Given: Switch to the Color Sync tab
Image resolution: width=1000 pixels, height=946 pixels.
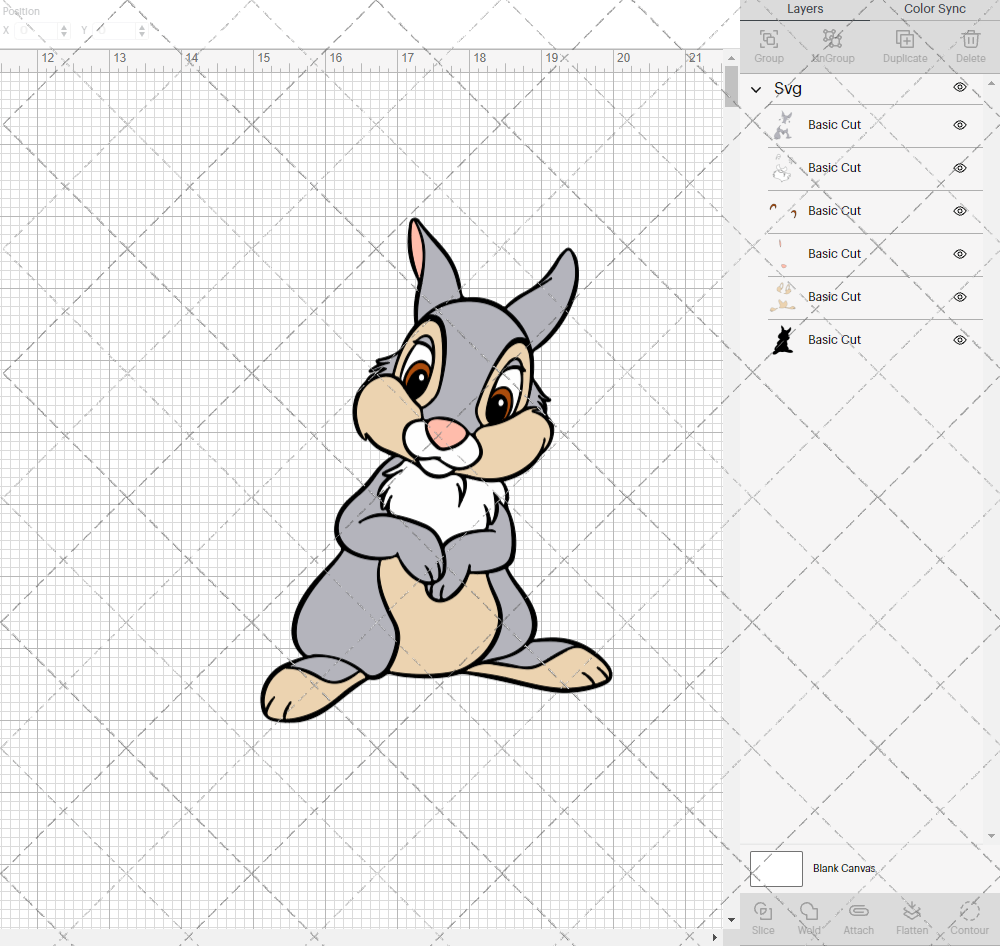Looking at the screenshot, I should point(934,9).
